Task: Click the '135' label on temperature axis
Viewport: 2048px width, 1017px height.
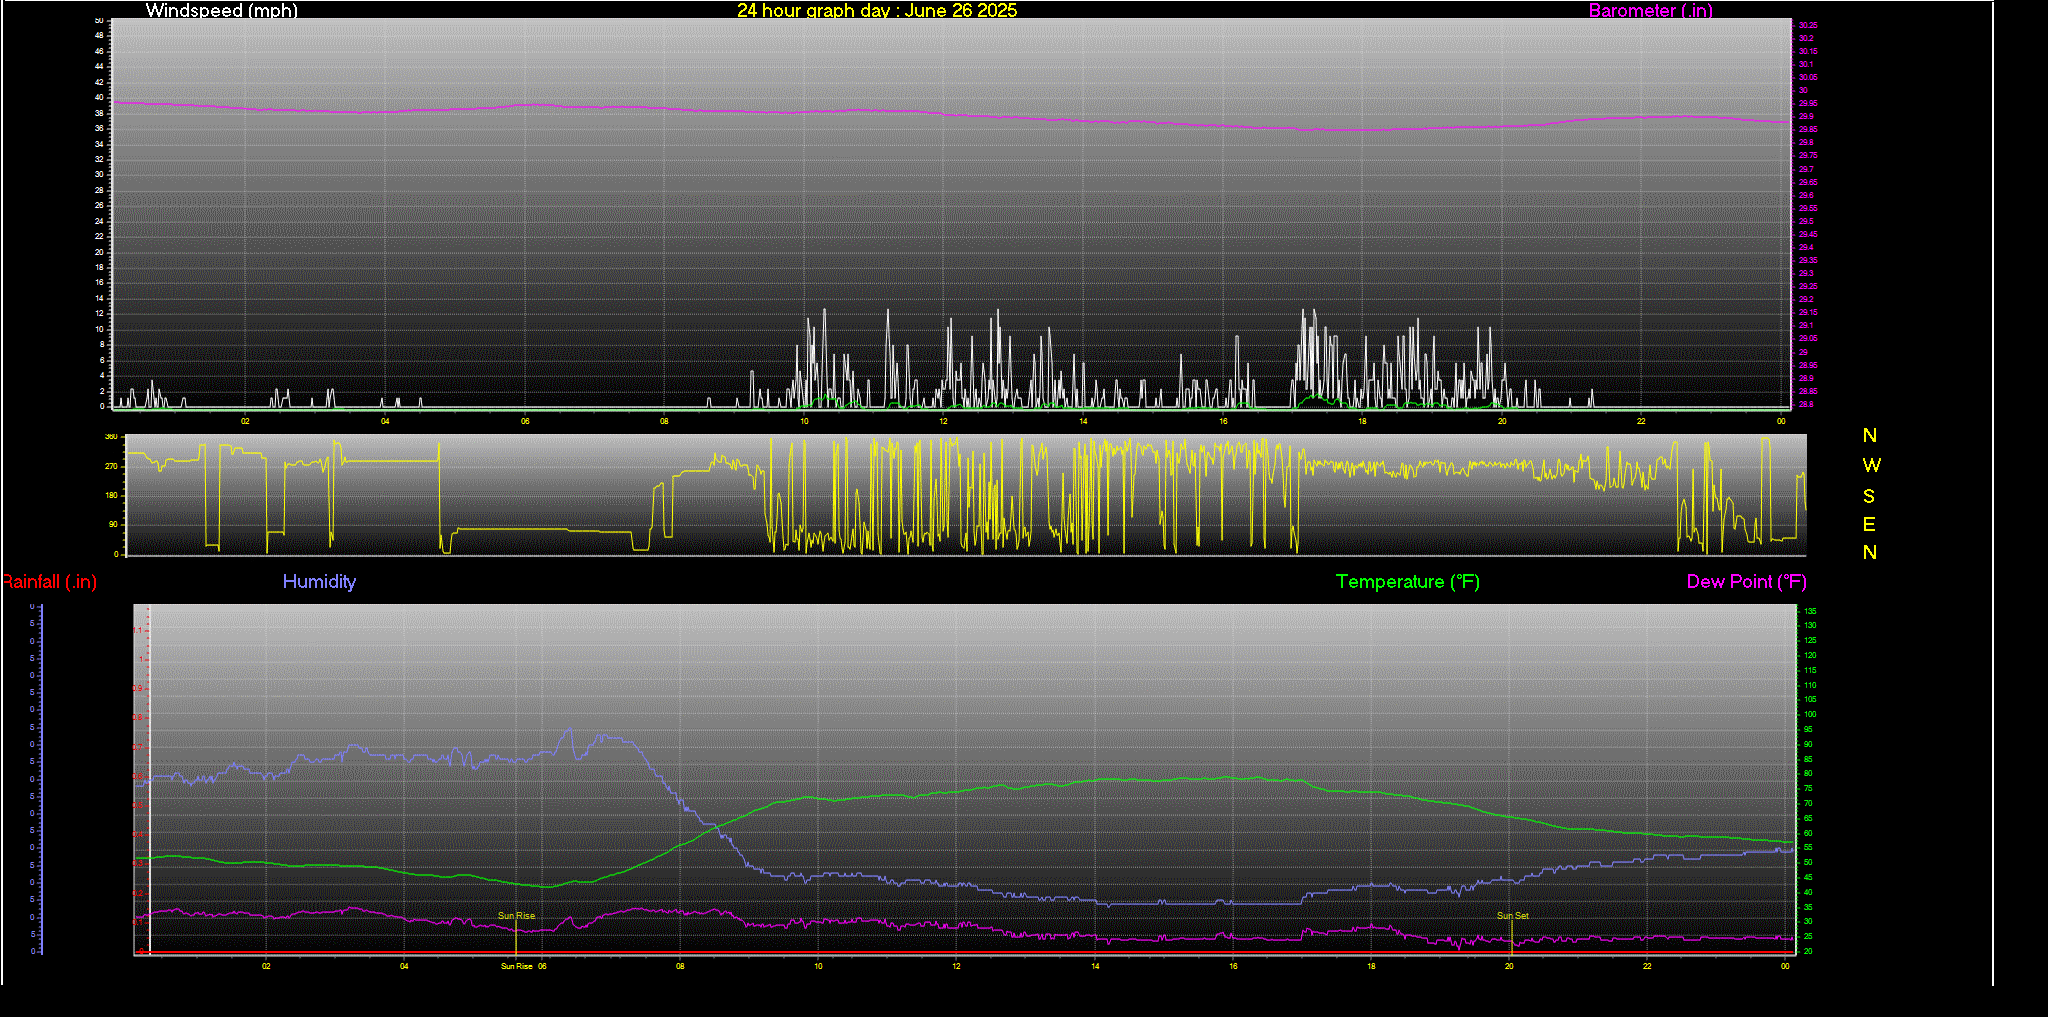Action: pyautogui.click(x=1810, y=611)
